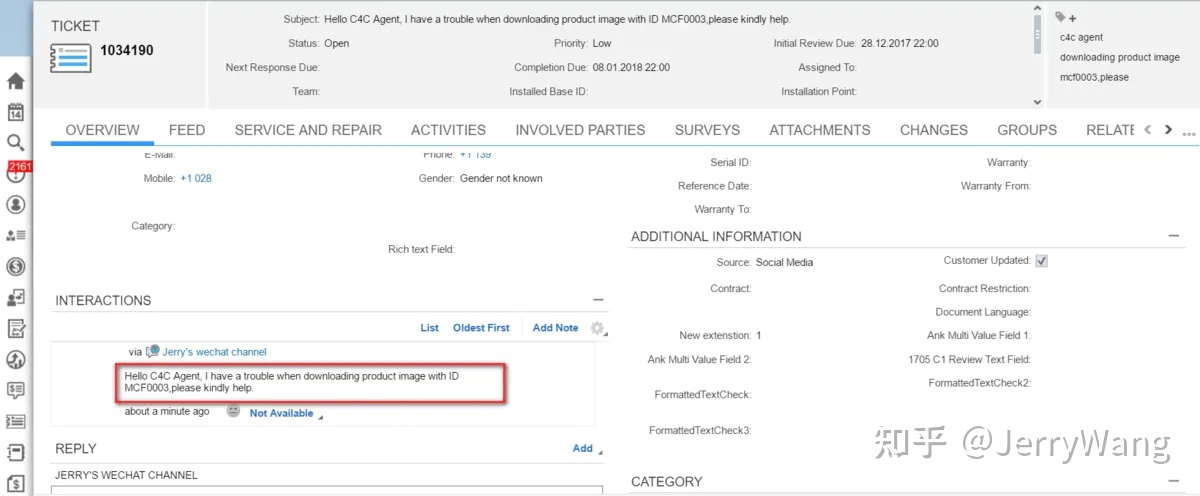Open the calendar icon in sidebar

click(x=16, y=112)
